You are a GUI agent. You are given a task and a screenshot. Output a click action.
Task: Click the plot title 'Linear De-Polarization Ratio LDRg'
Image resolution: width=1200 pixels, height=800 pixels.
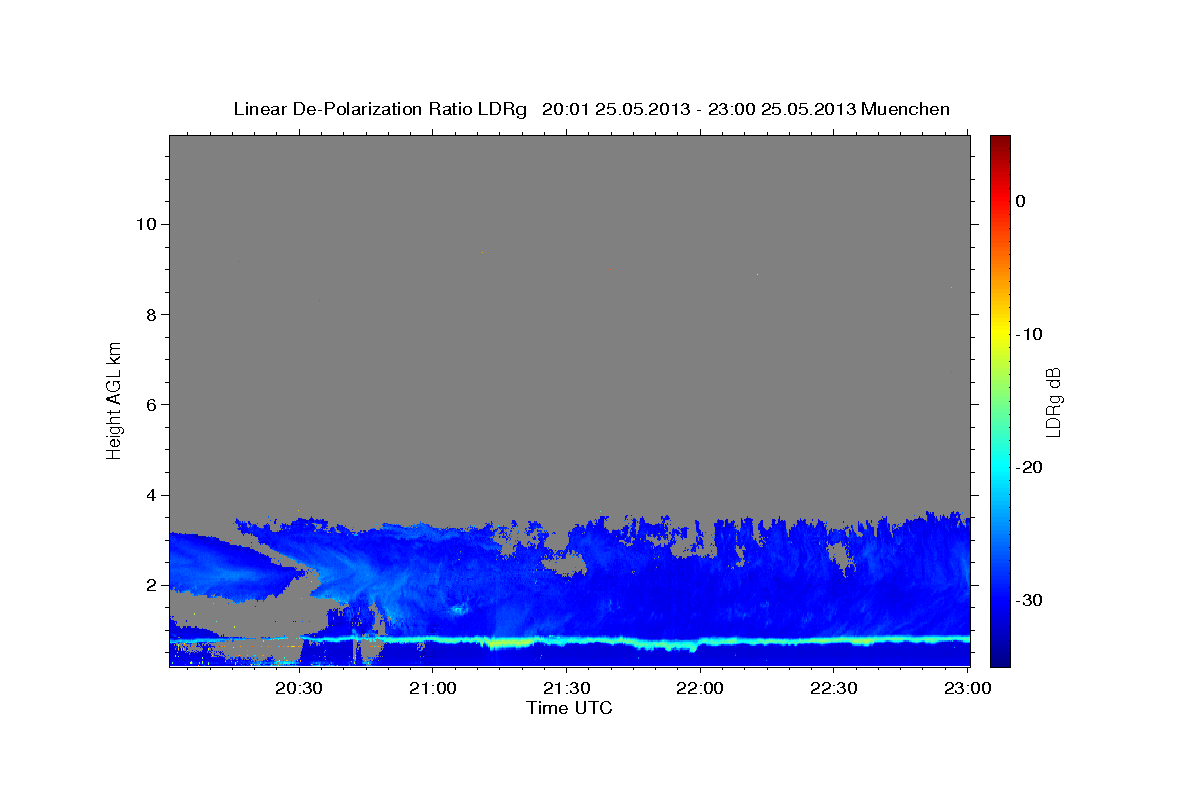pos(379,109)
